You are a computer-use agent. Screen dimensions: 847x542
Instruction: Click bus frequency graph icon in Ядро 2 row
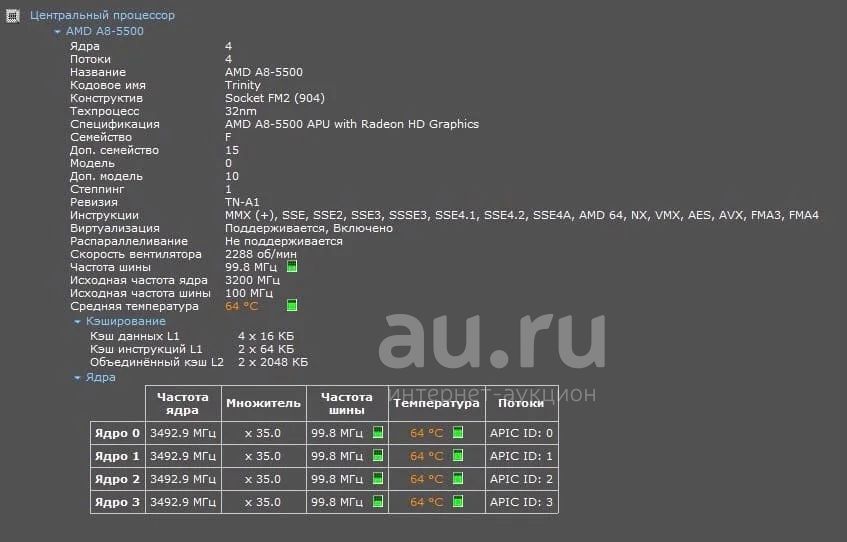coord(378,478)
